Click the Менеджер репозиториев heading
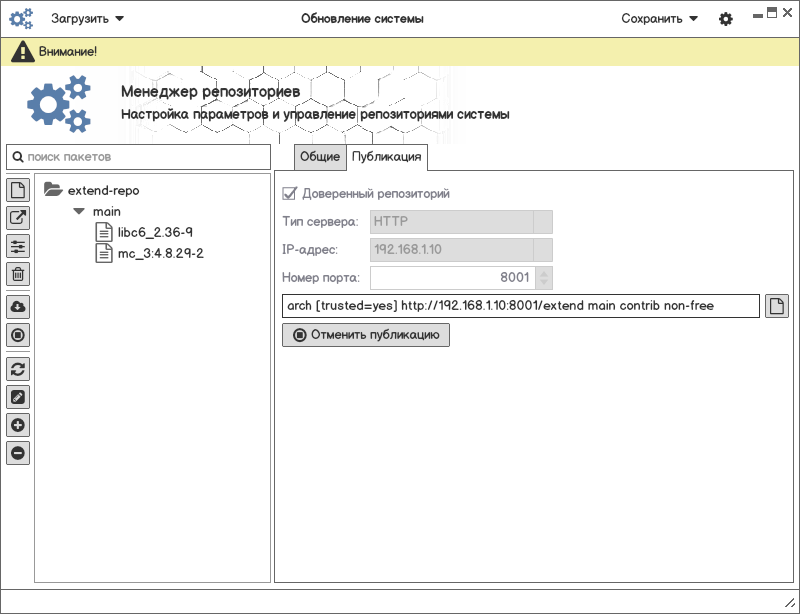The image size is (800, 614). click(211, 92)
